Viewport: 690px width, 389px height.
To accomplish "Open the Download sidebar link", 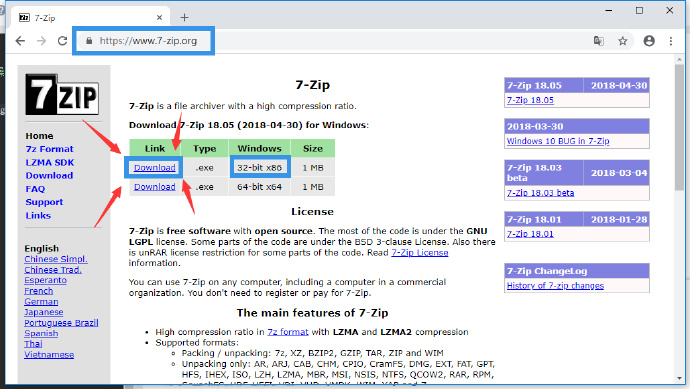I will (x=49, y=176).
